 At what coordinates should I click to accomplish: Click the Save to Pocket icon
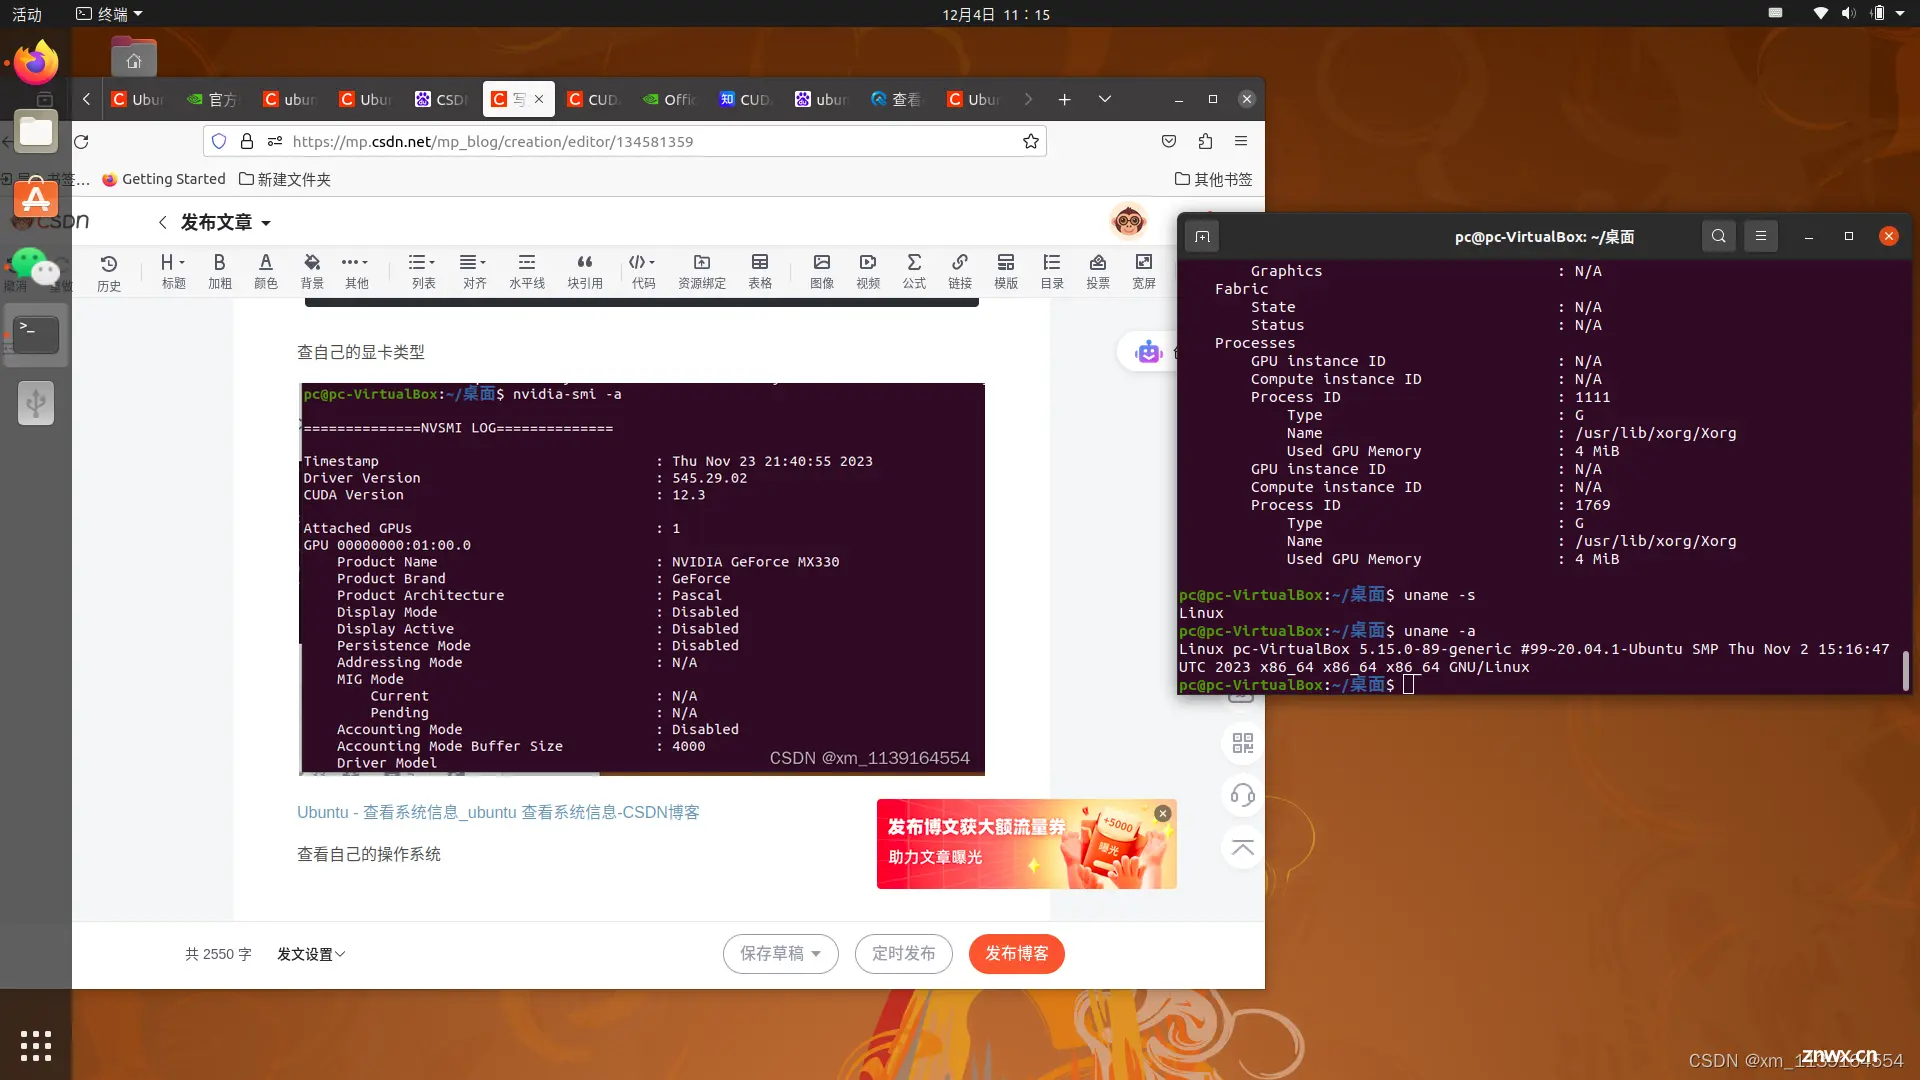[1169, 141]
